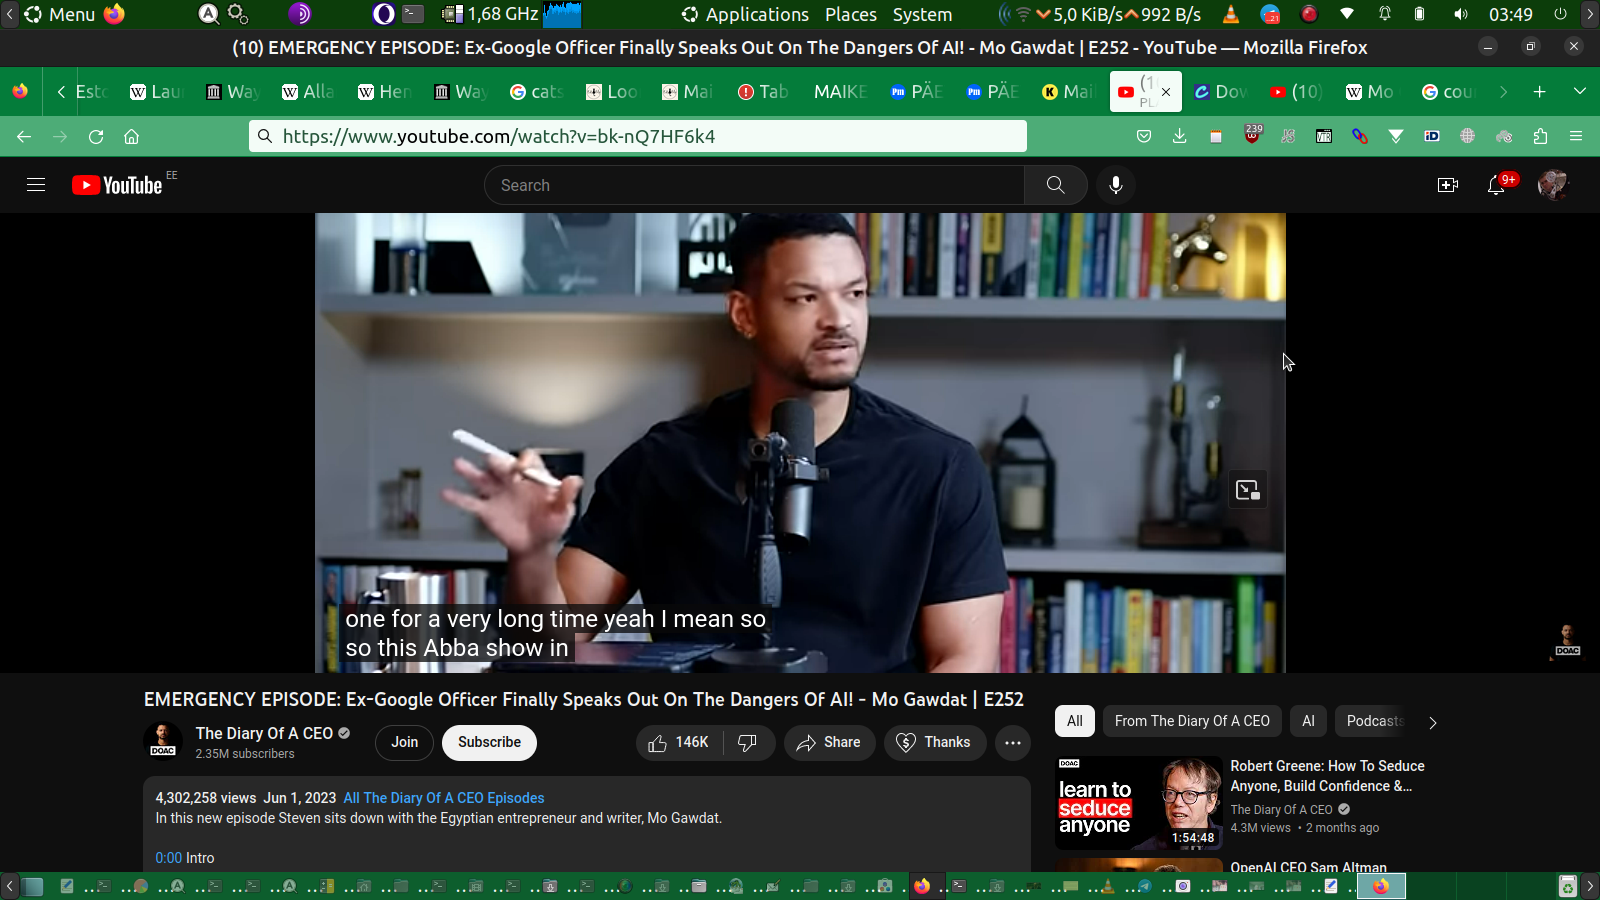The image size is (1600, 900).
Task: Jump to 0:00 Intro timestamp
Action: (169, 858)
